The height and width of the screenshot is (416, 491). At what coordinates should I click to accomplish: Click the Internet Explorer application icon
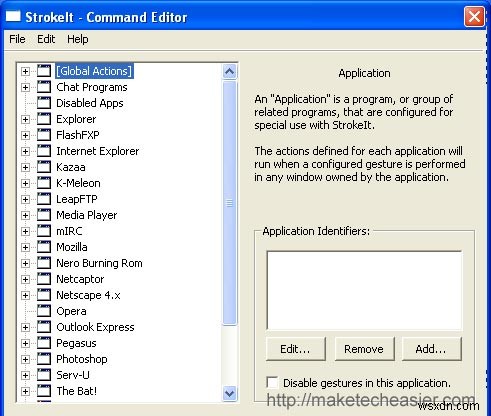(x=44, y=151)
